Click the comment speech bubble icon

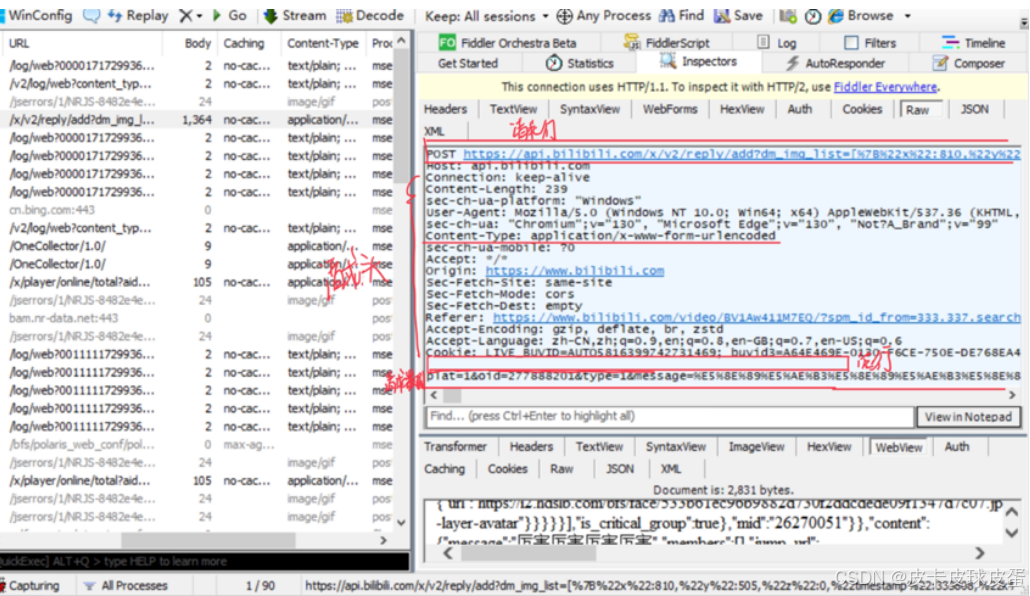click(91, 16)
